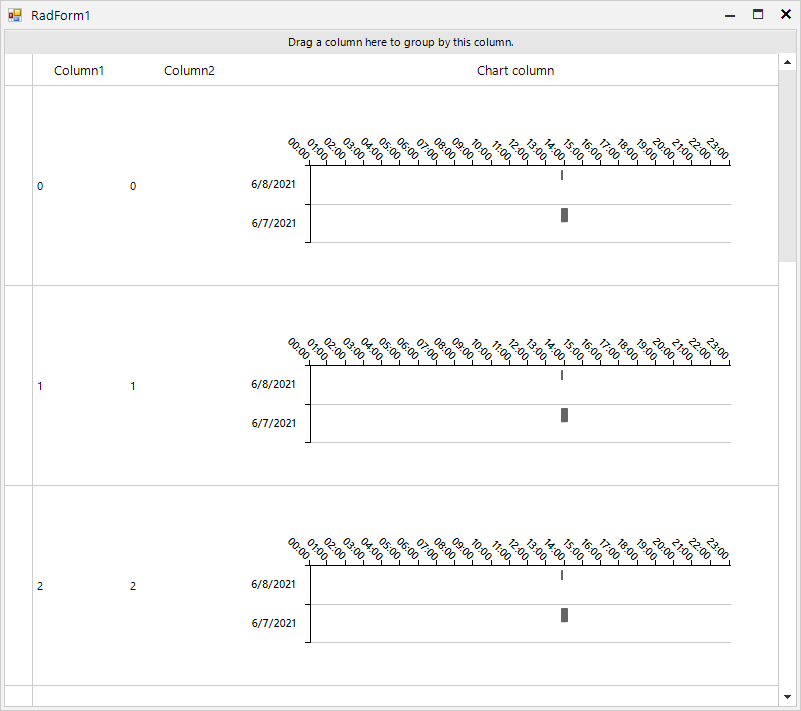Image resolution: width=801 pixels, height=711 pixels.
Task: Maximize the RadForm1 window
Action: [x=758, y=15]
